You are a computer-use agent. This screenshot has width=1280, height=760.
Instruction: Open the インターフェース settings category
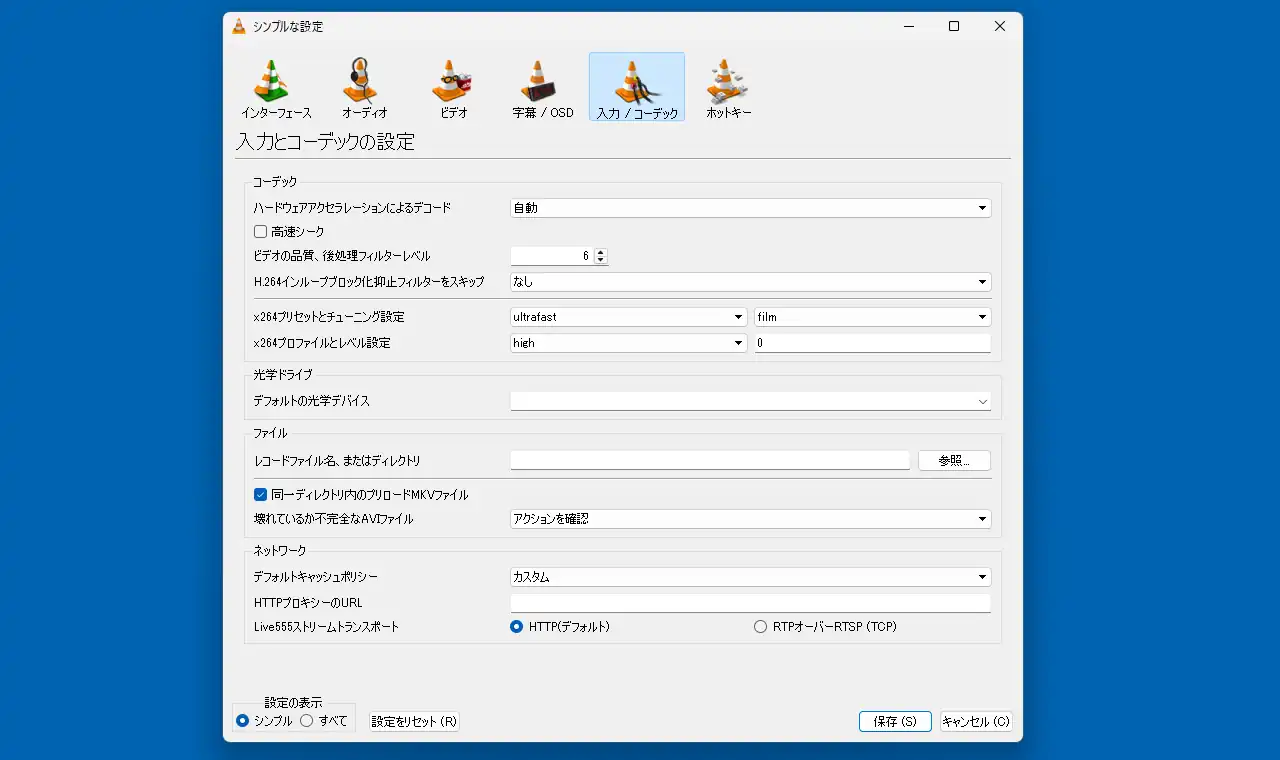276,87
